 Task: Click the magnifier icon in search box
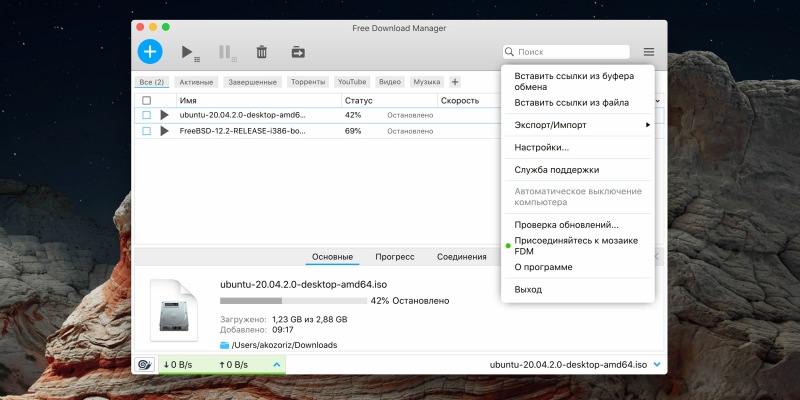[x=509, y=52]
